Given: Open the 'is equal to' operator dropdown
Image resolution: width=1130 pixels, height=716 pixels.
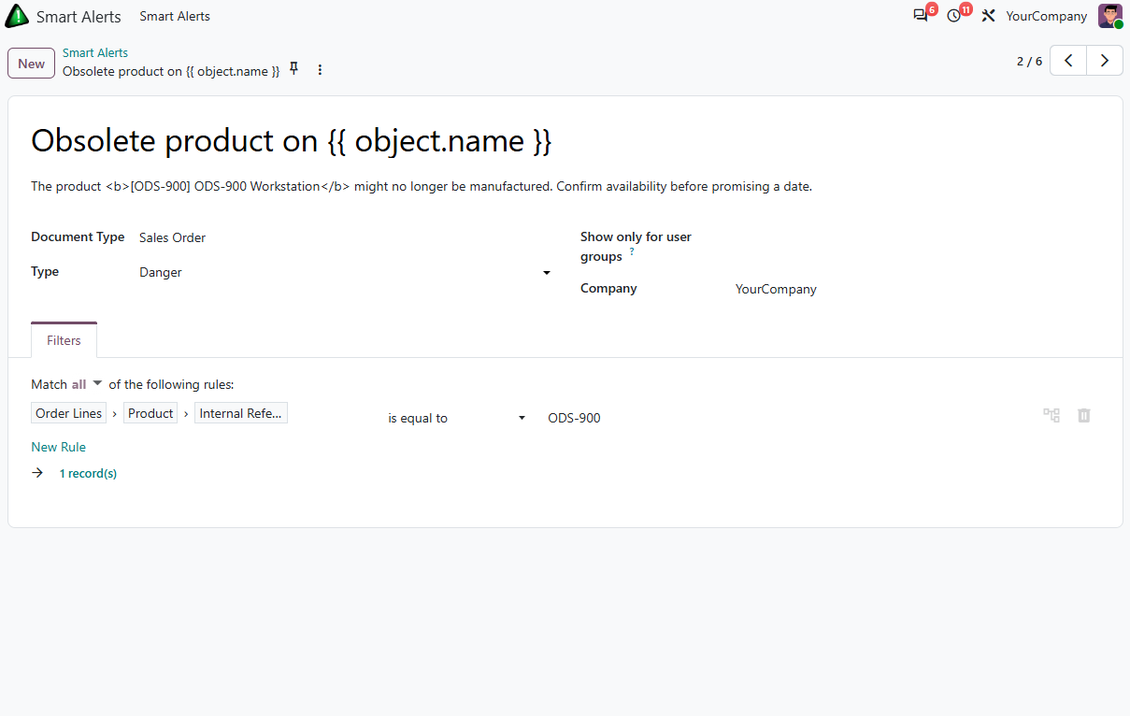Looking at the screenshot, I should click(x=456, y=418).
